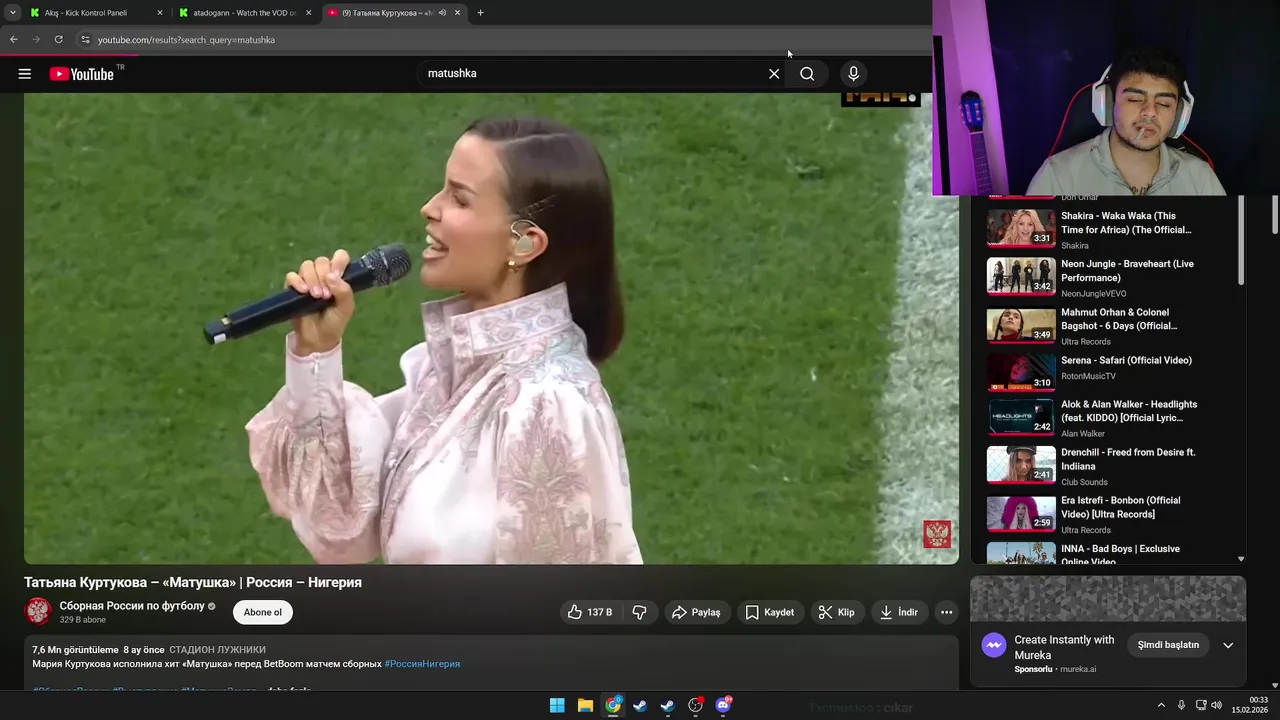The image size is (1280, 720).
Task: Like the video with 137 B likes
Action: pos(590,612)
